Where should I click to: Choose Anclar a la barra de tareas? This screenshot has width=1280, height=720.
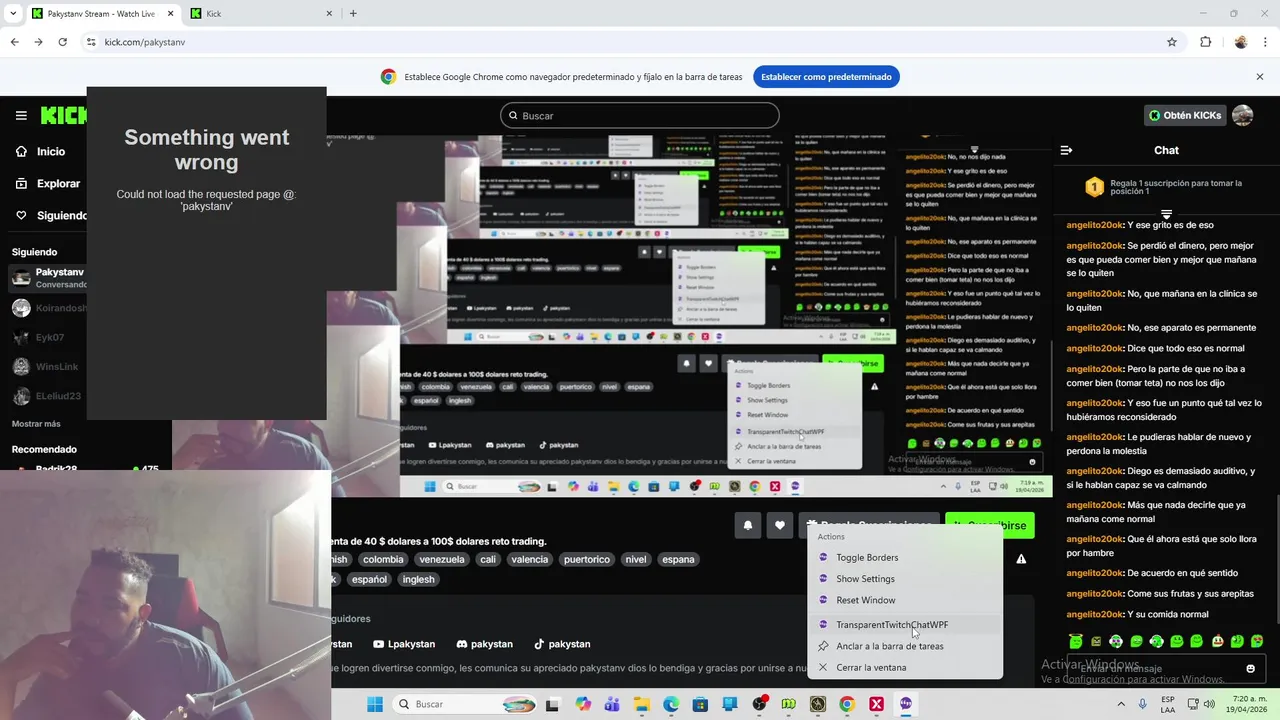click(905, 646)
